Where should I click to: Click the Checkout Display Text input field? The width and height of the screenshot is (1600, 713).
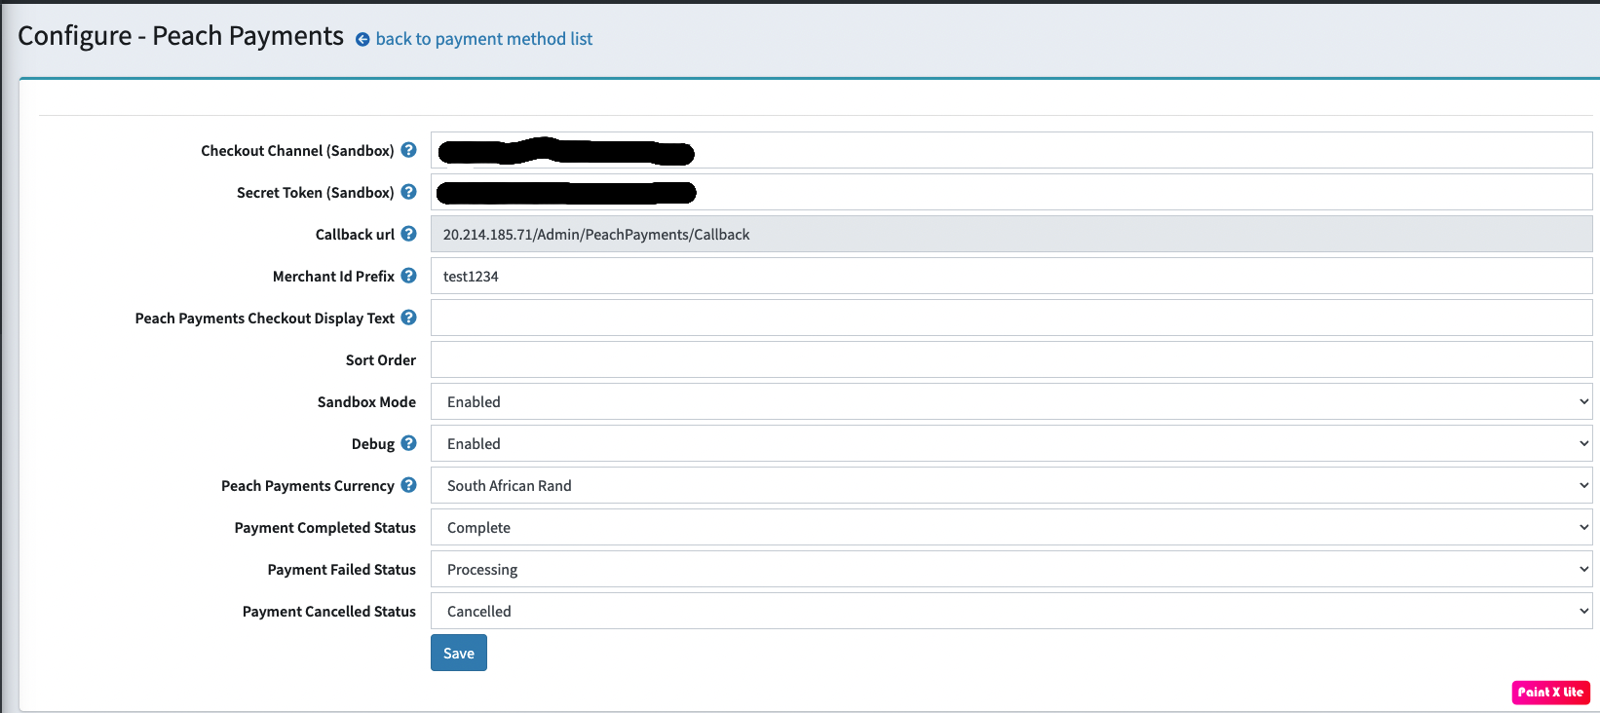(1011, 318)
